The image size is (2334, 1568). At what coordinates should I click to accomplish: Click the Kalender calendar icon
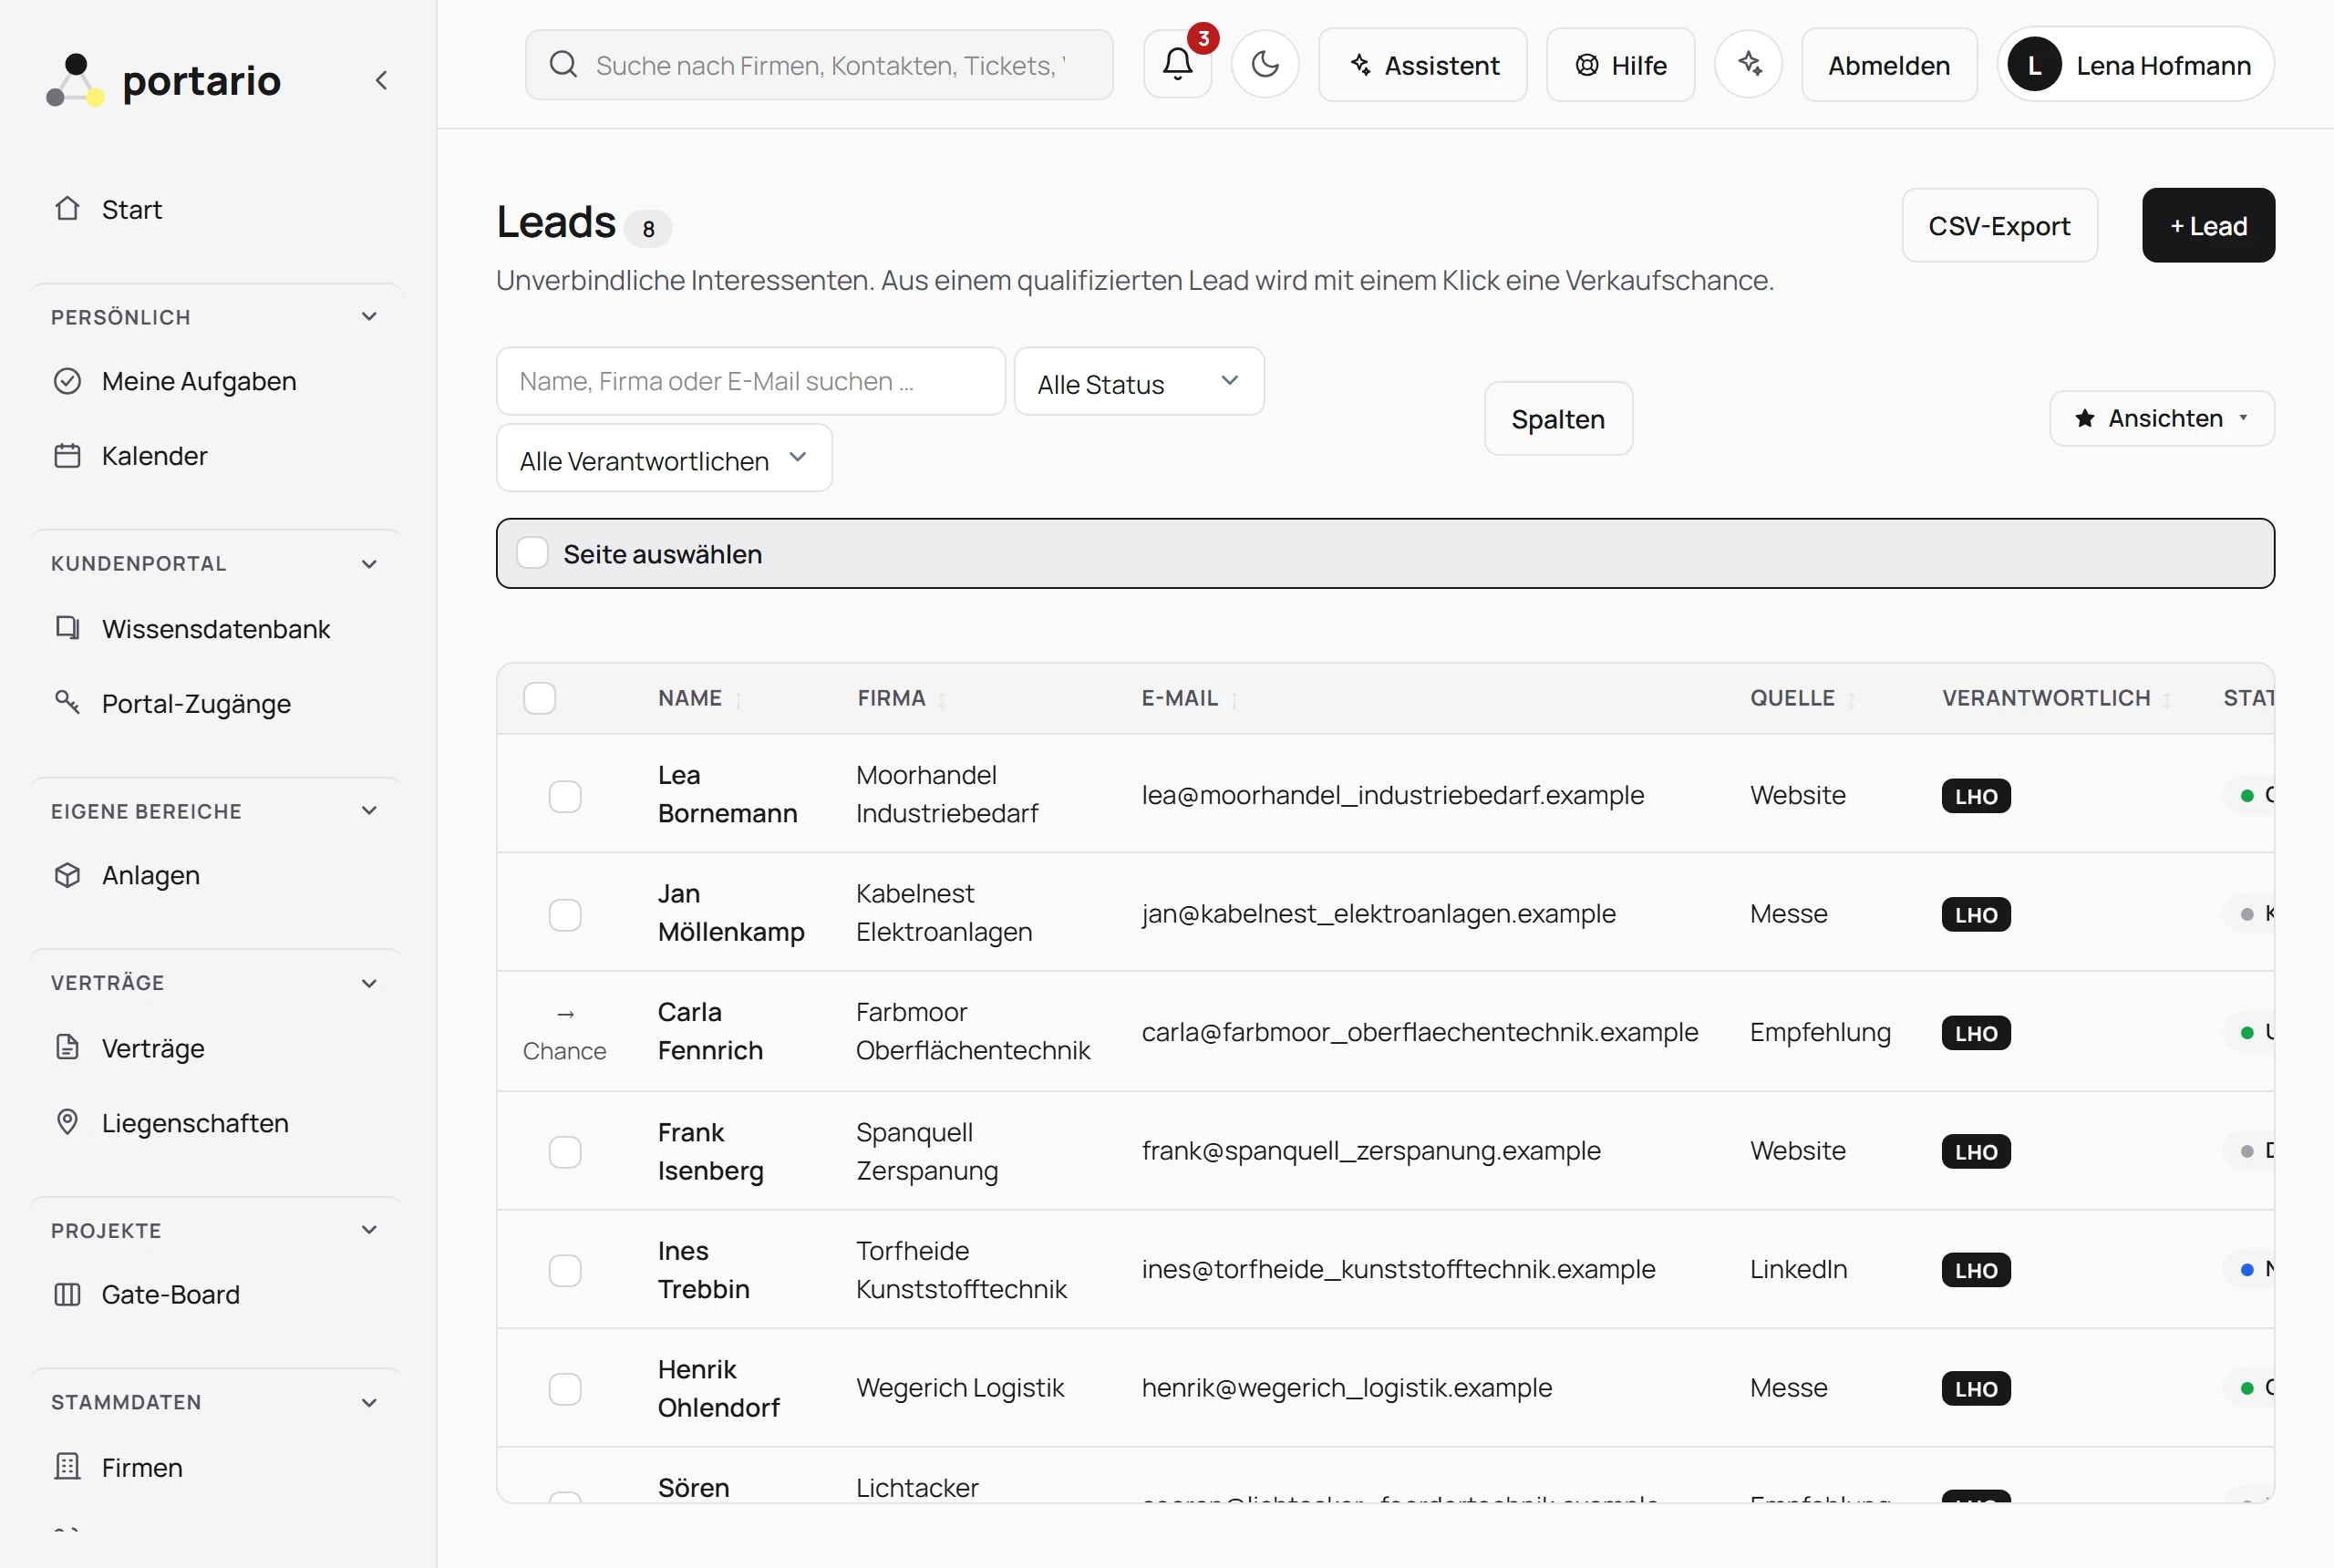[x=67, y=456]
